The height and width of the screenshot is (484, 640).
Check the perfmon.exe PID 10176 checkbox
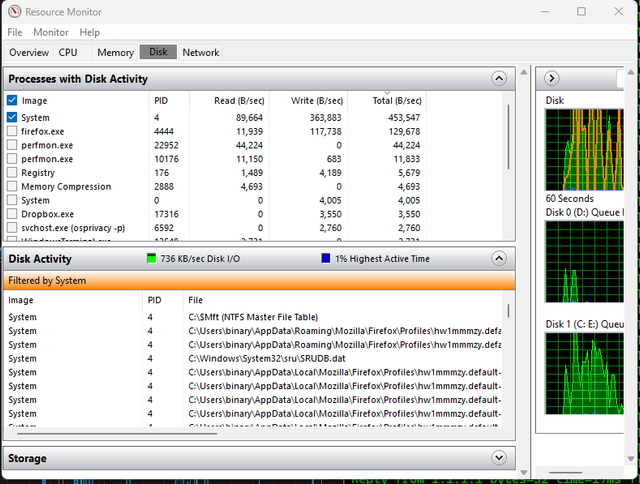12,159
